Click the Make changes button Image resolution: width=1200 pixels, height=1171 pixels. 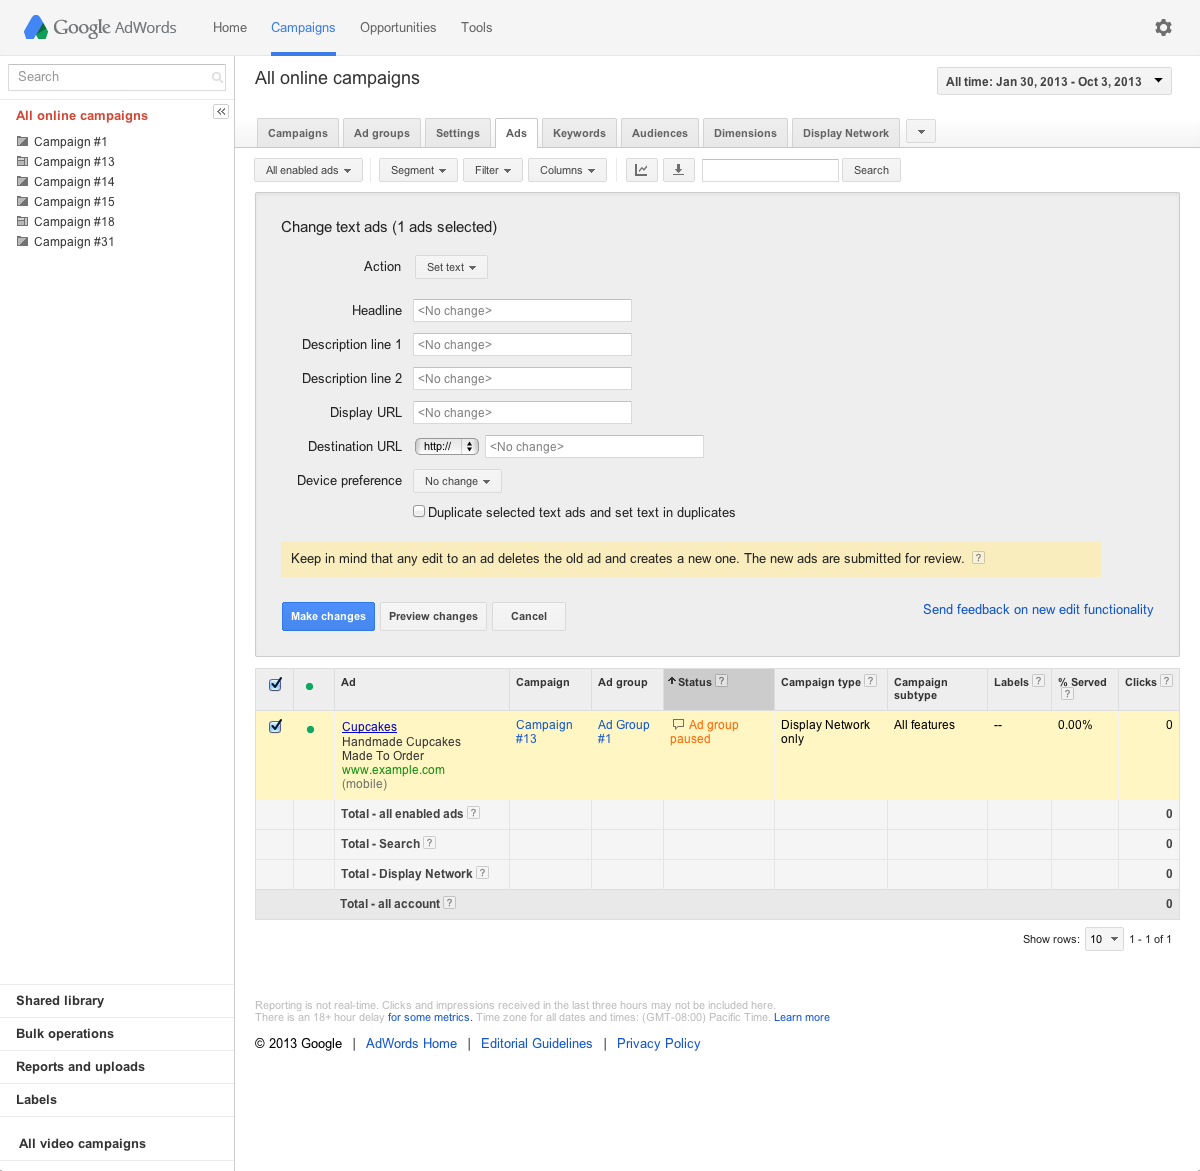328,616
